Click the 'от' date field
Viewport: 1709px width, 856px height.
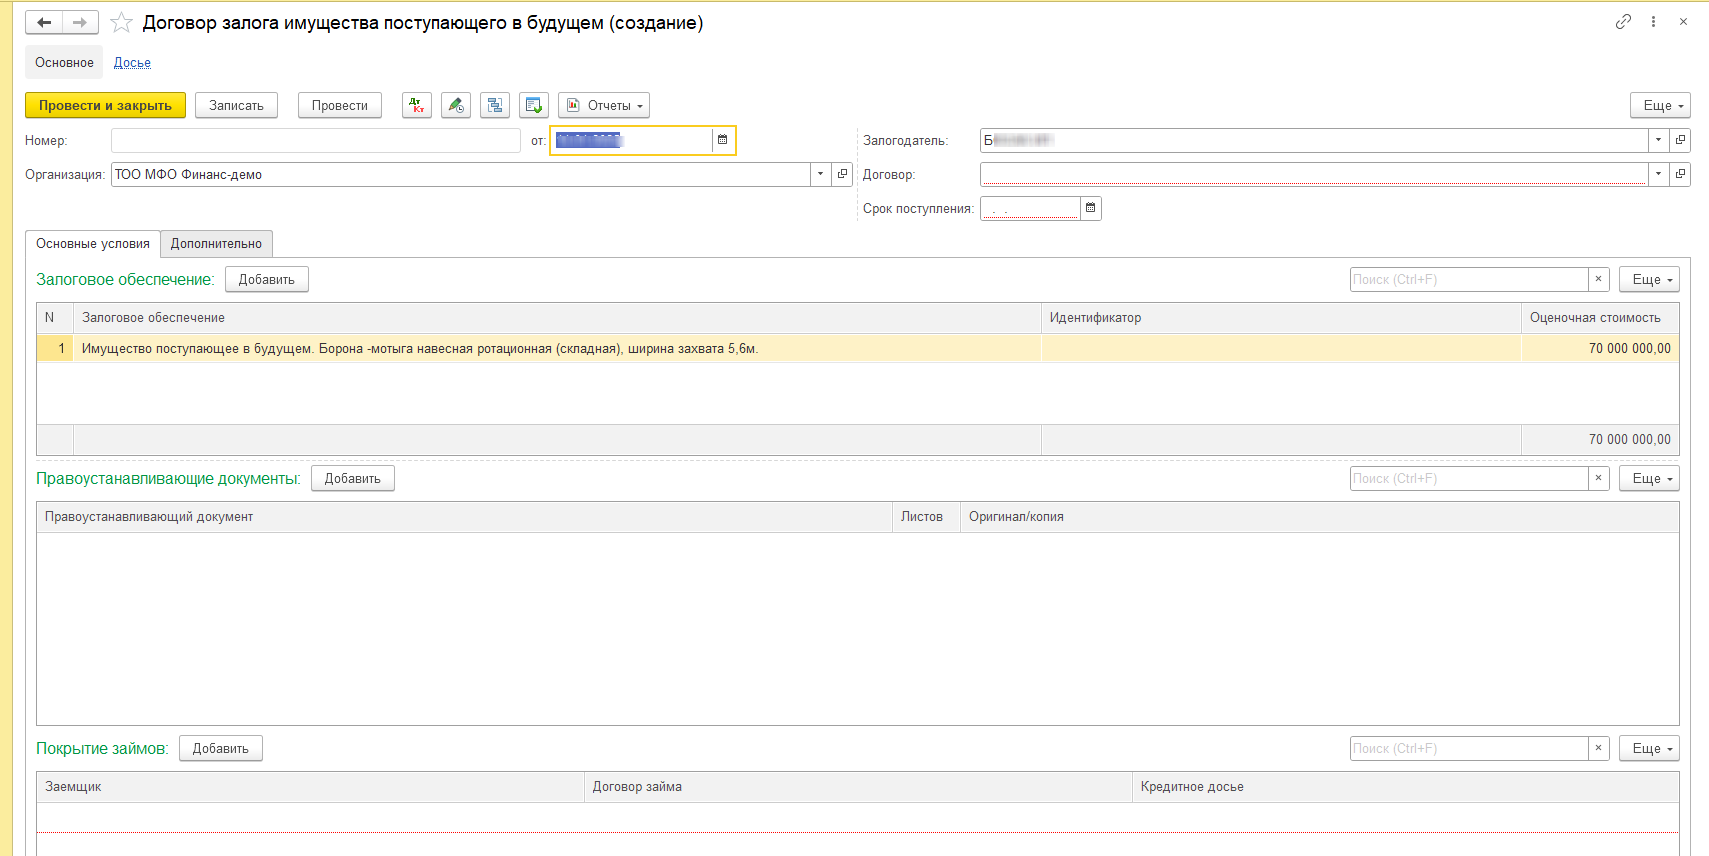pos(632,140)
